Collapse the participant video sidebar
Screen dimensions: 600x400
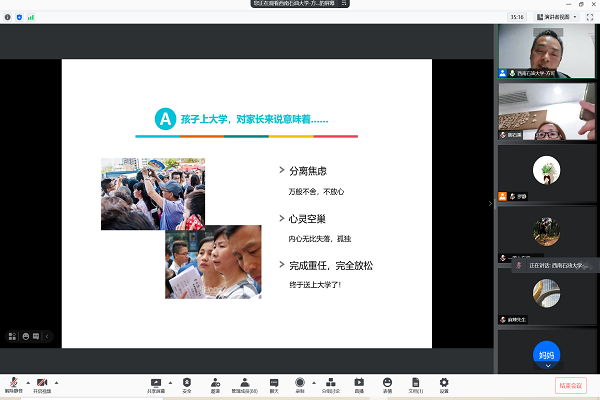tap(490, 203)
